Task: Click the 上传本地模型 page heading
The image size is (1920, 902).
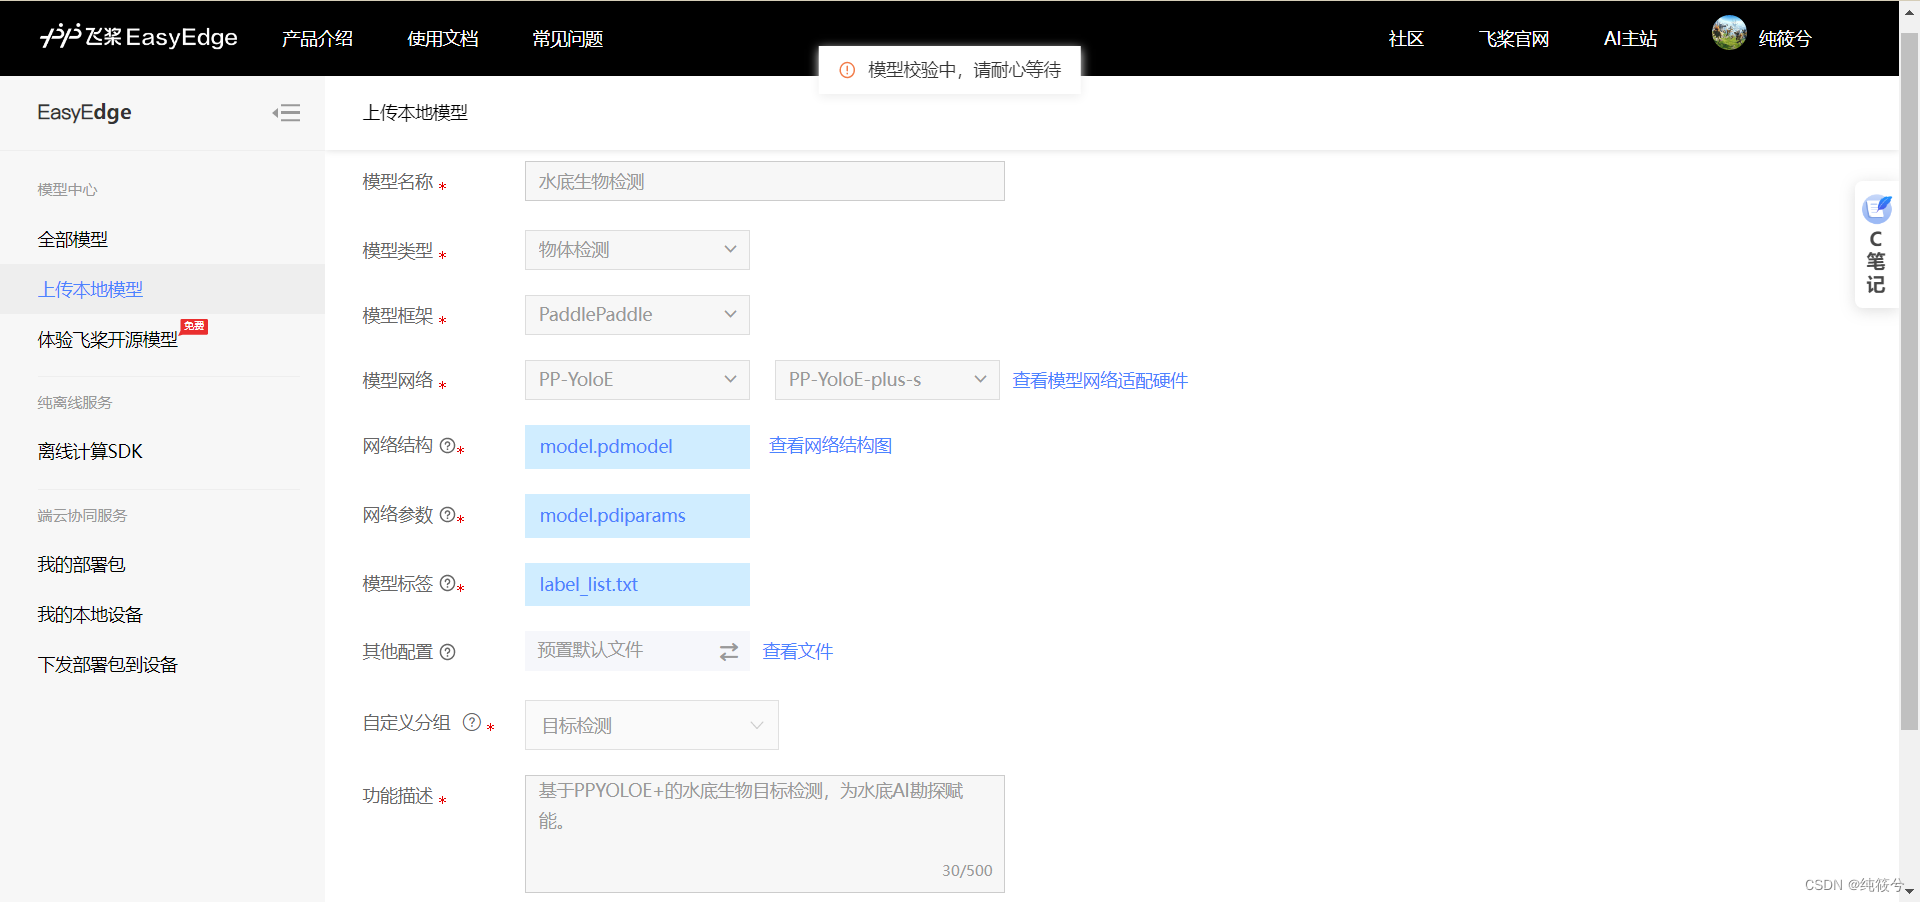Action: 415,112
